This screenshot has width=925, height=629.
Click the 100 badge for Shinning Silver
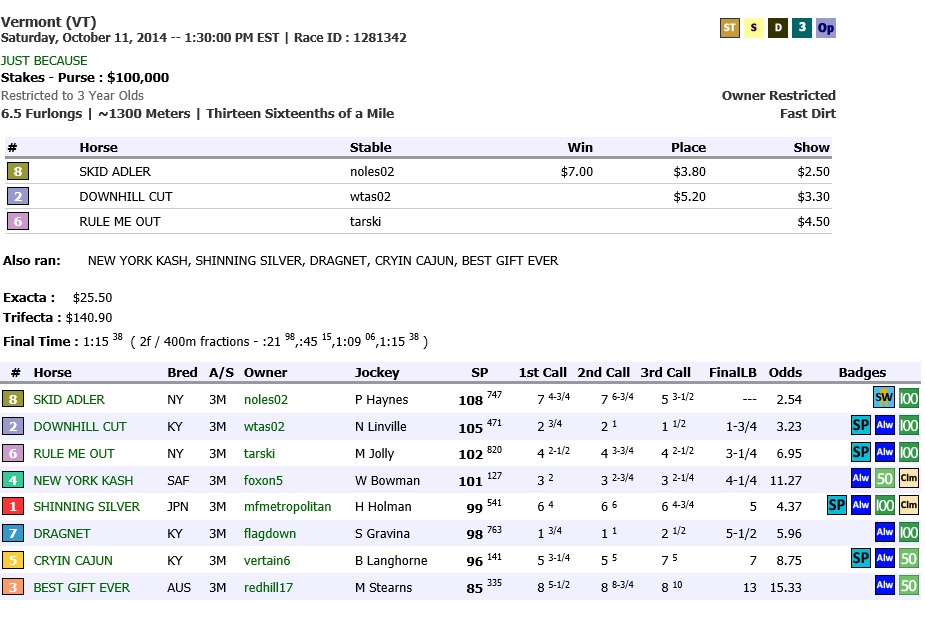pos(885,505)
